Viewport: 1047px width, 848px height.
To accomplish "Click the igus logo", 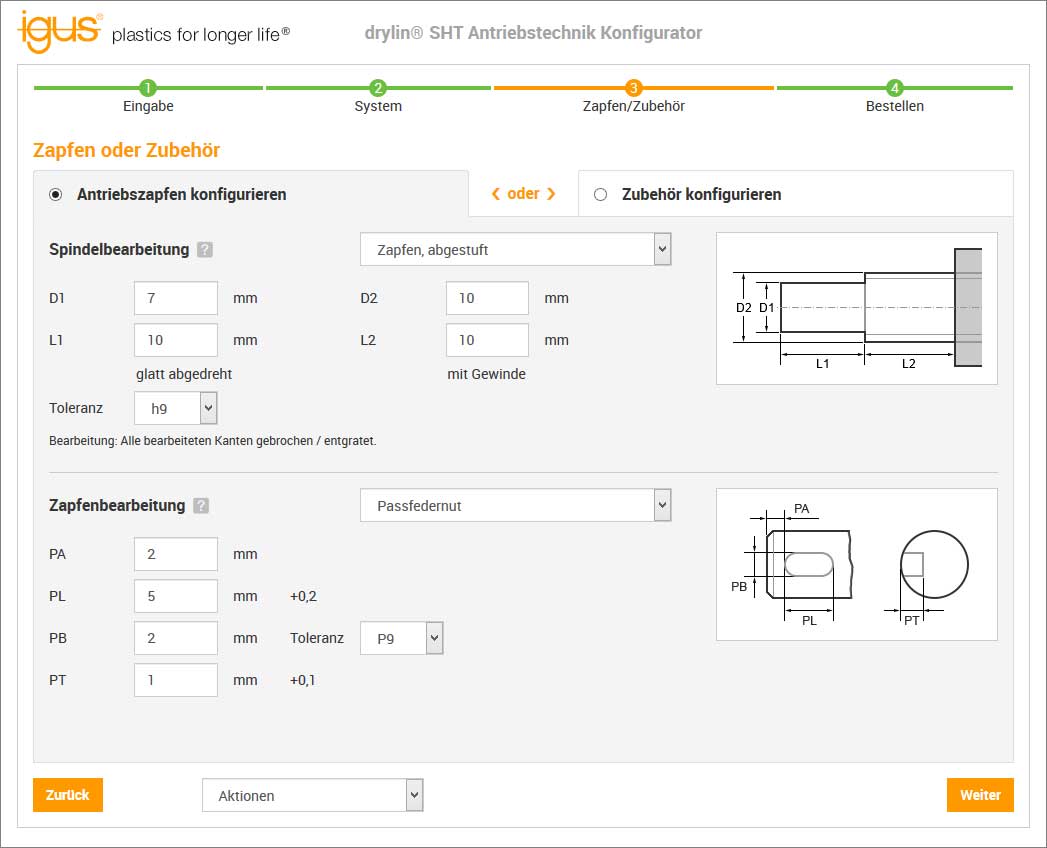I will [x=60, y=30].
